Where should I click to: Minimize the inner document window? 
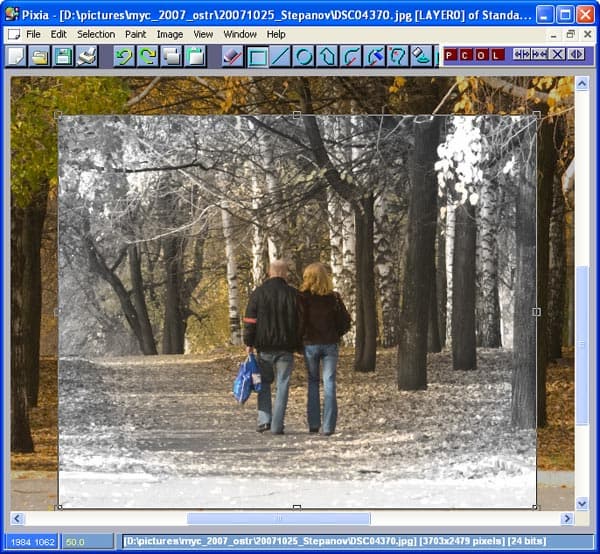554,35
